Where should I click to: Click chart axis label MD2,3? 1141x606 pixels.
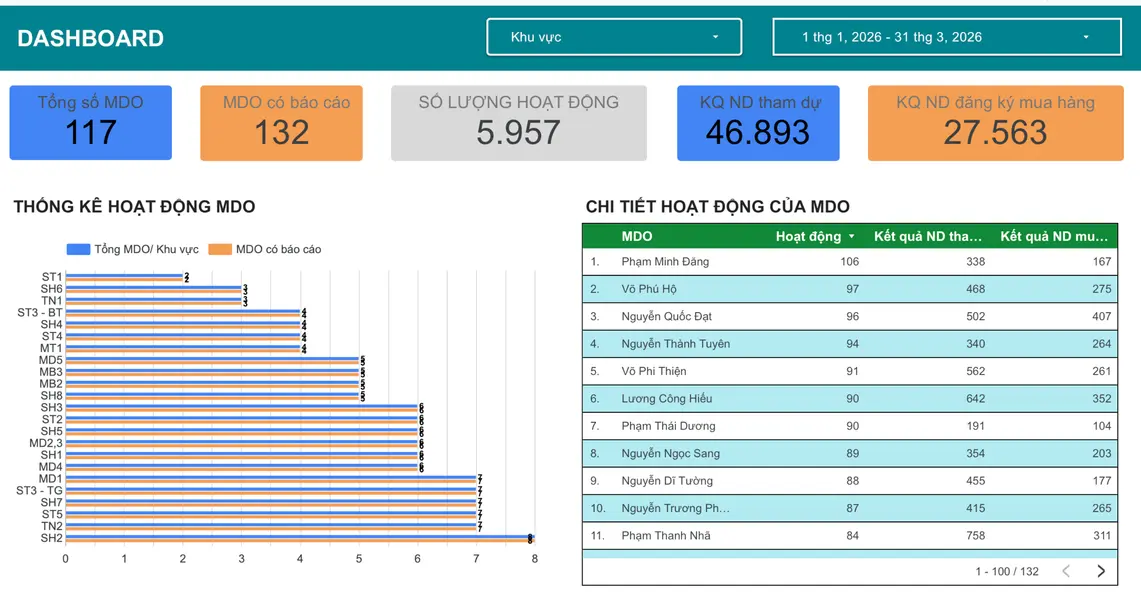coord(46,443)
